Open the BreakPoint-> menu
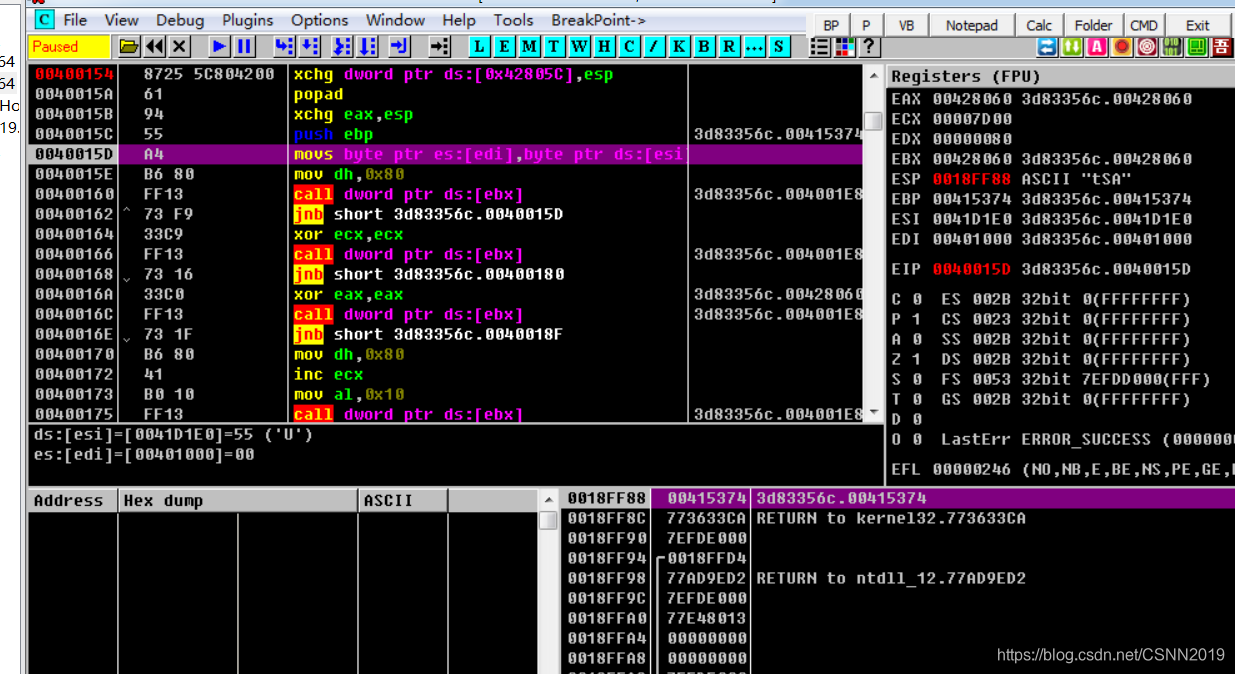 coord(598,20)
